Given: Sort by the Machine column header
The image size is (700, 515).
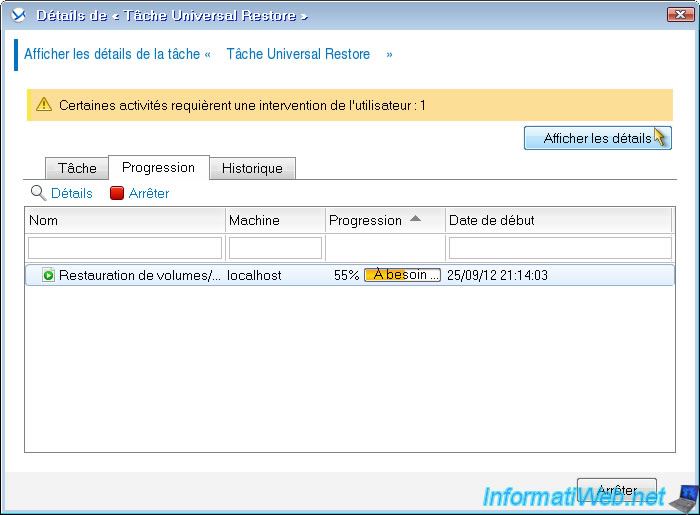Looking at the screenshot, I should pos(275,220).
